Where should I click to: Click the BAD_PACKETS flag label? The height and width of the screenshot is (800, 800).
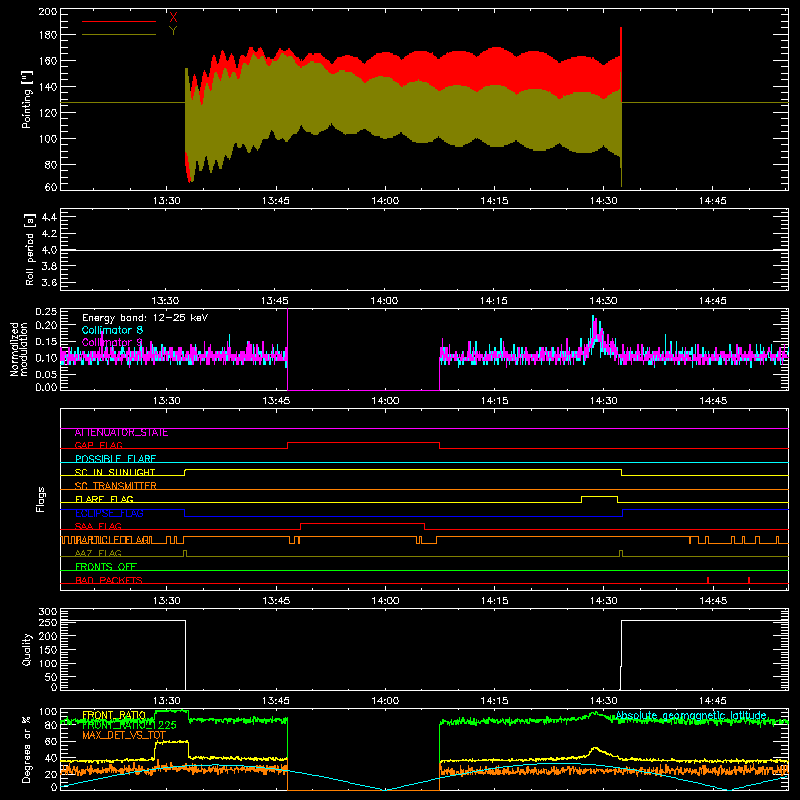(x=109, y=580)
